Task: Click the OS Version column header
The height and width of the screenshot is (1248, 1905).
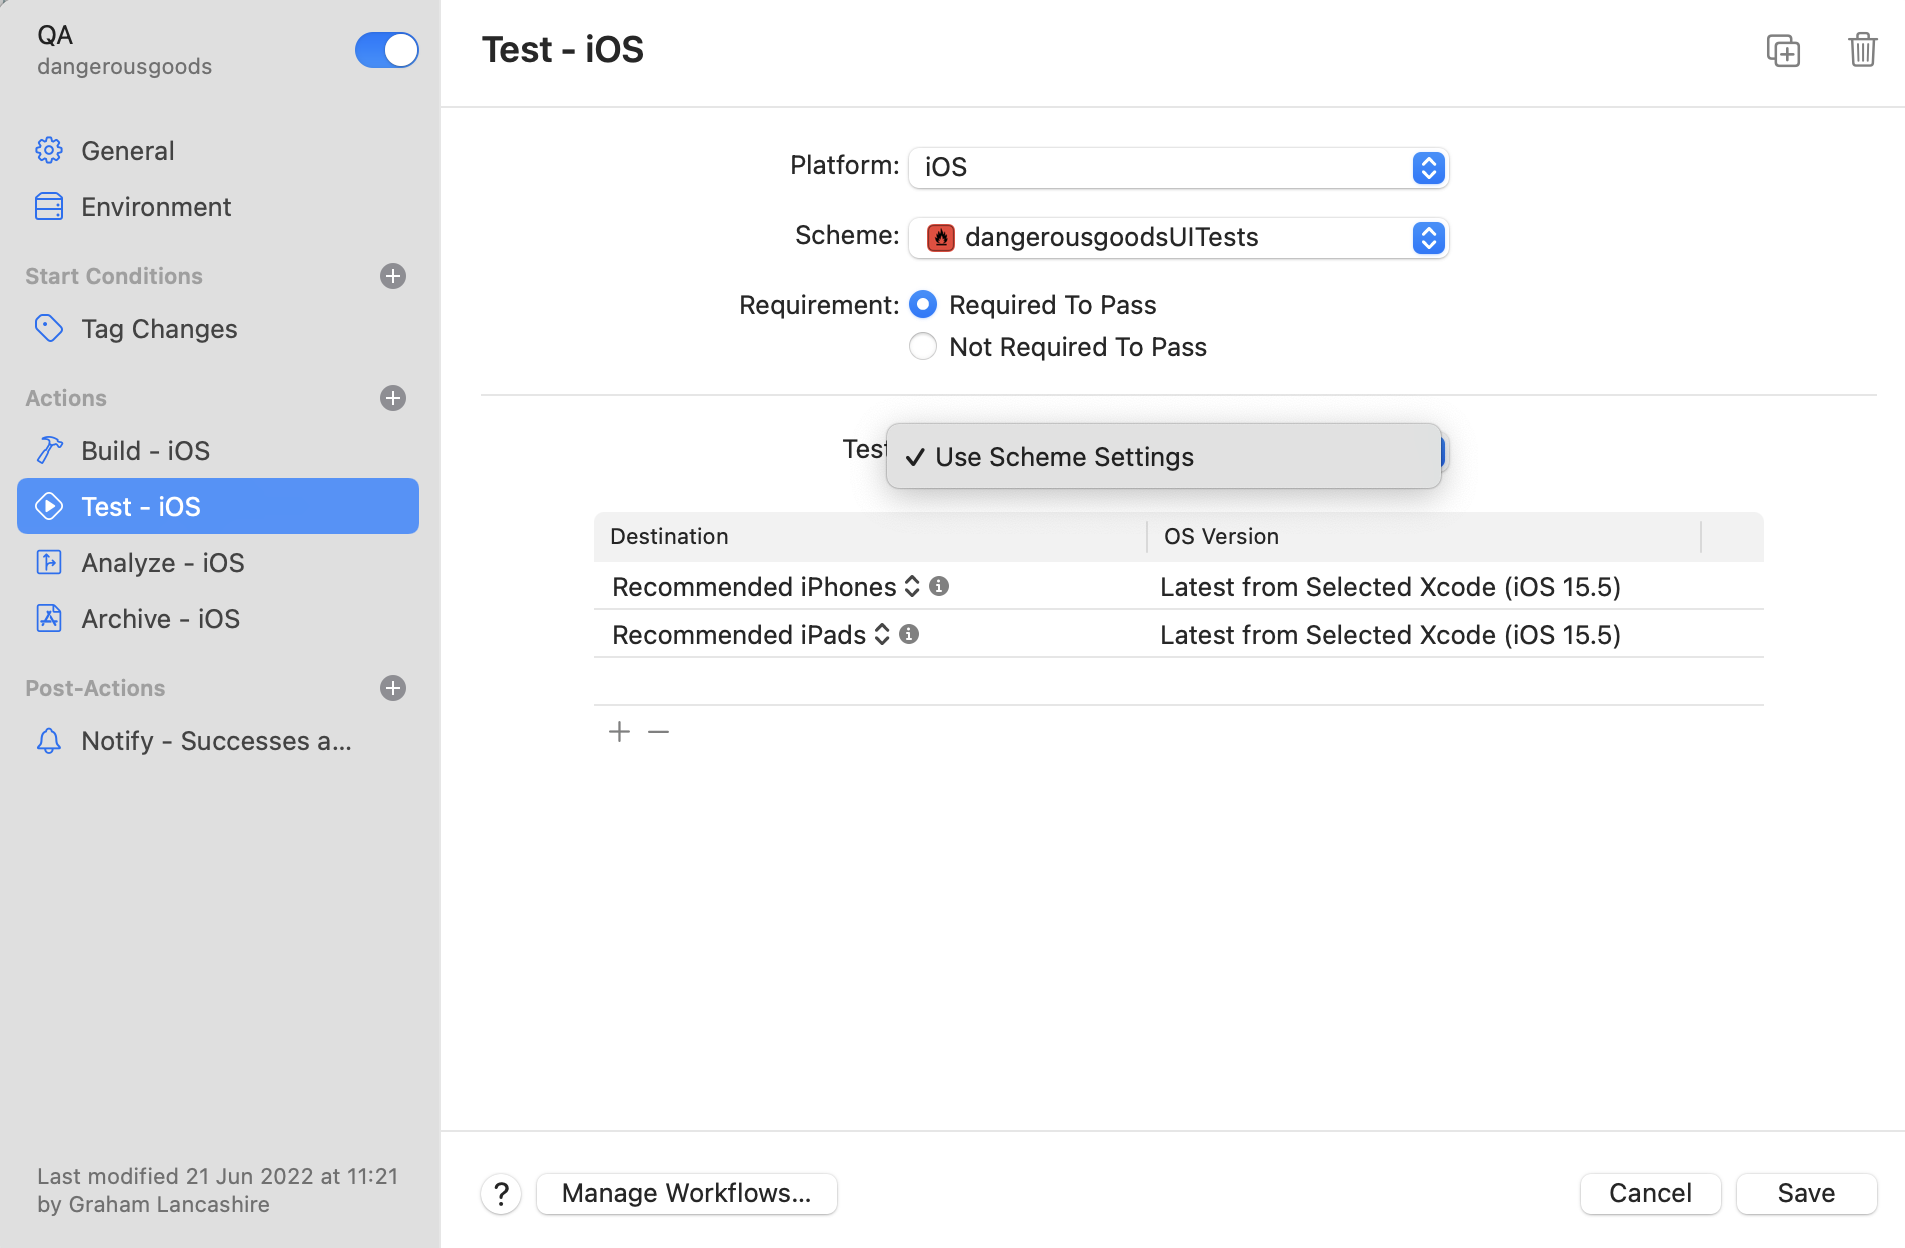Action: (x=1424, y=536)
